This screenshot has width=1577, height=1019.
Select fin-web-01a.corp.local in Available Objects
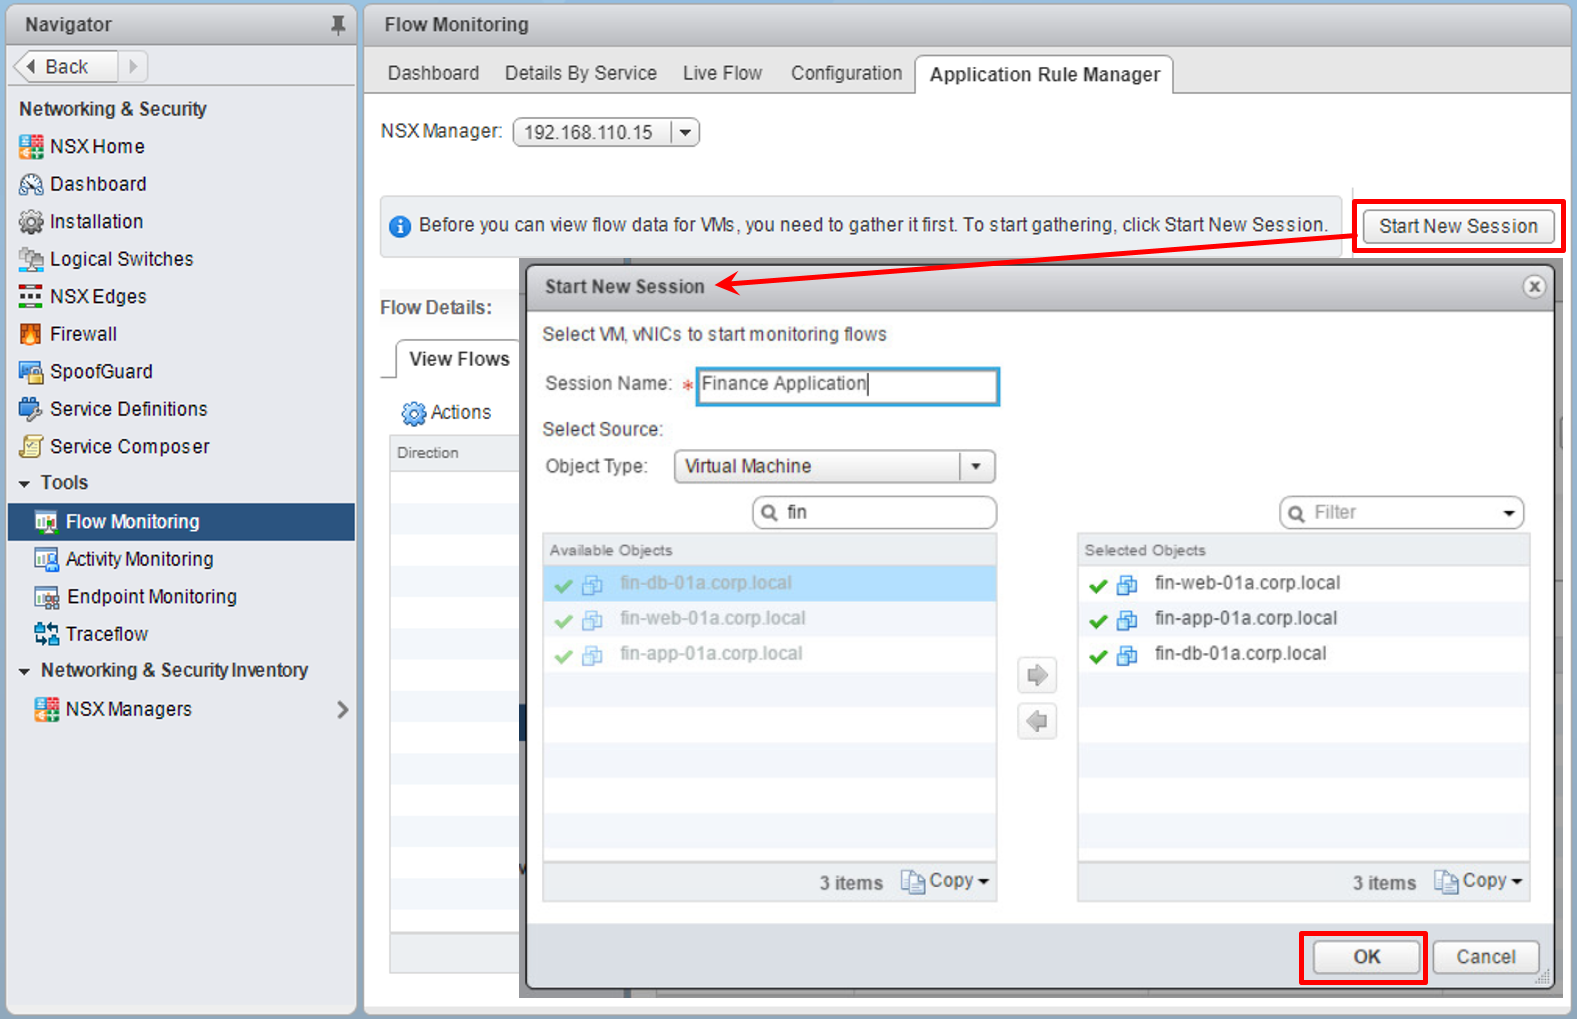click(769, 619)
